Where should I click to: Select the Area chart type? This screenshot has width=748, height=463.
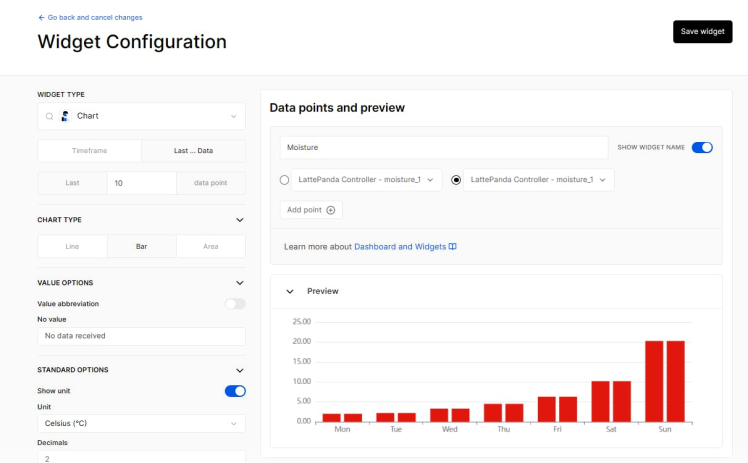[x=210, y=246]
